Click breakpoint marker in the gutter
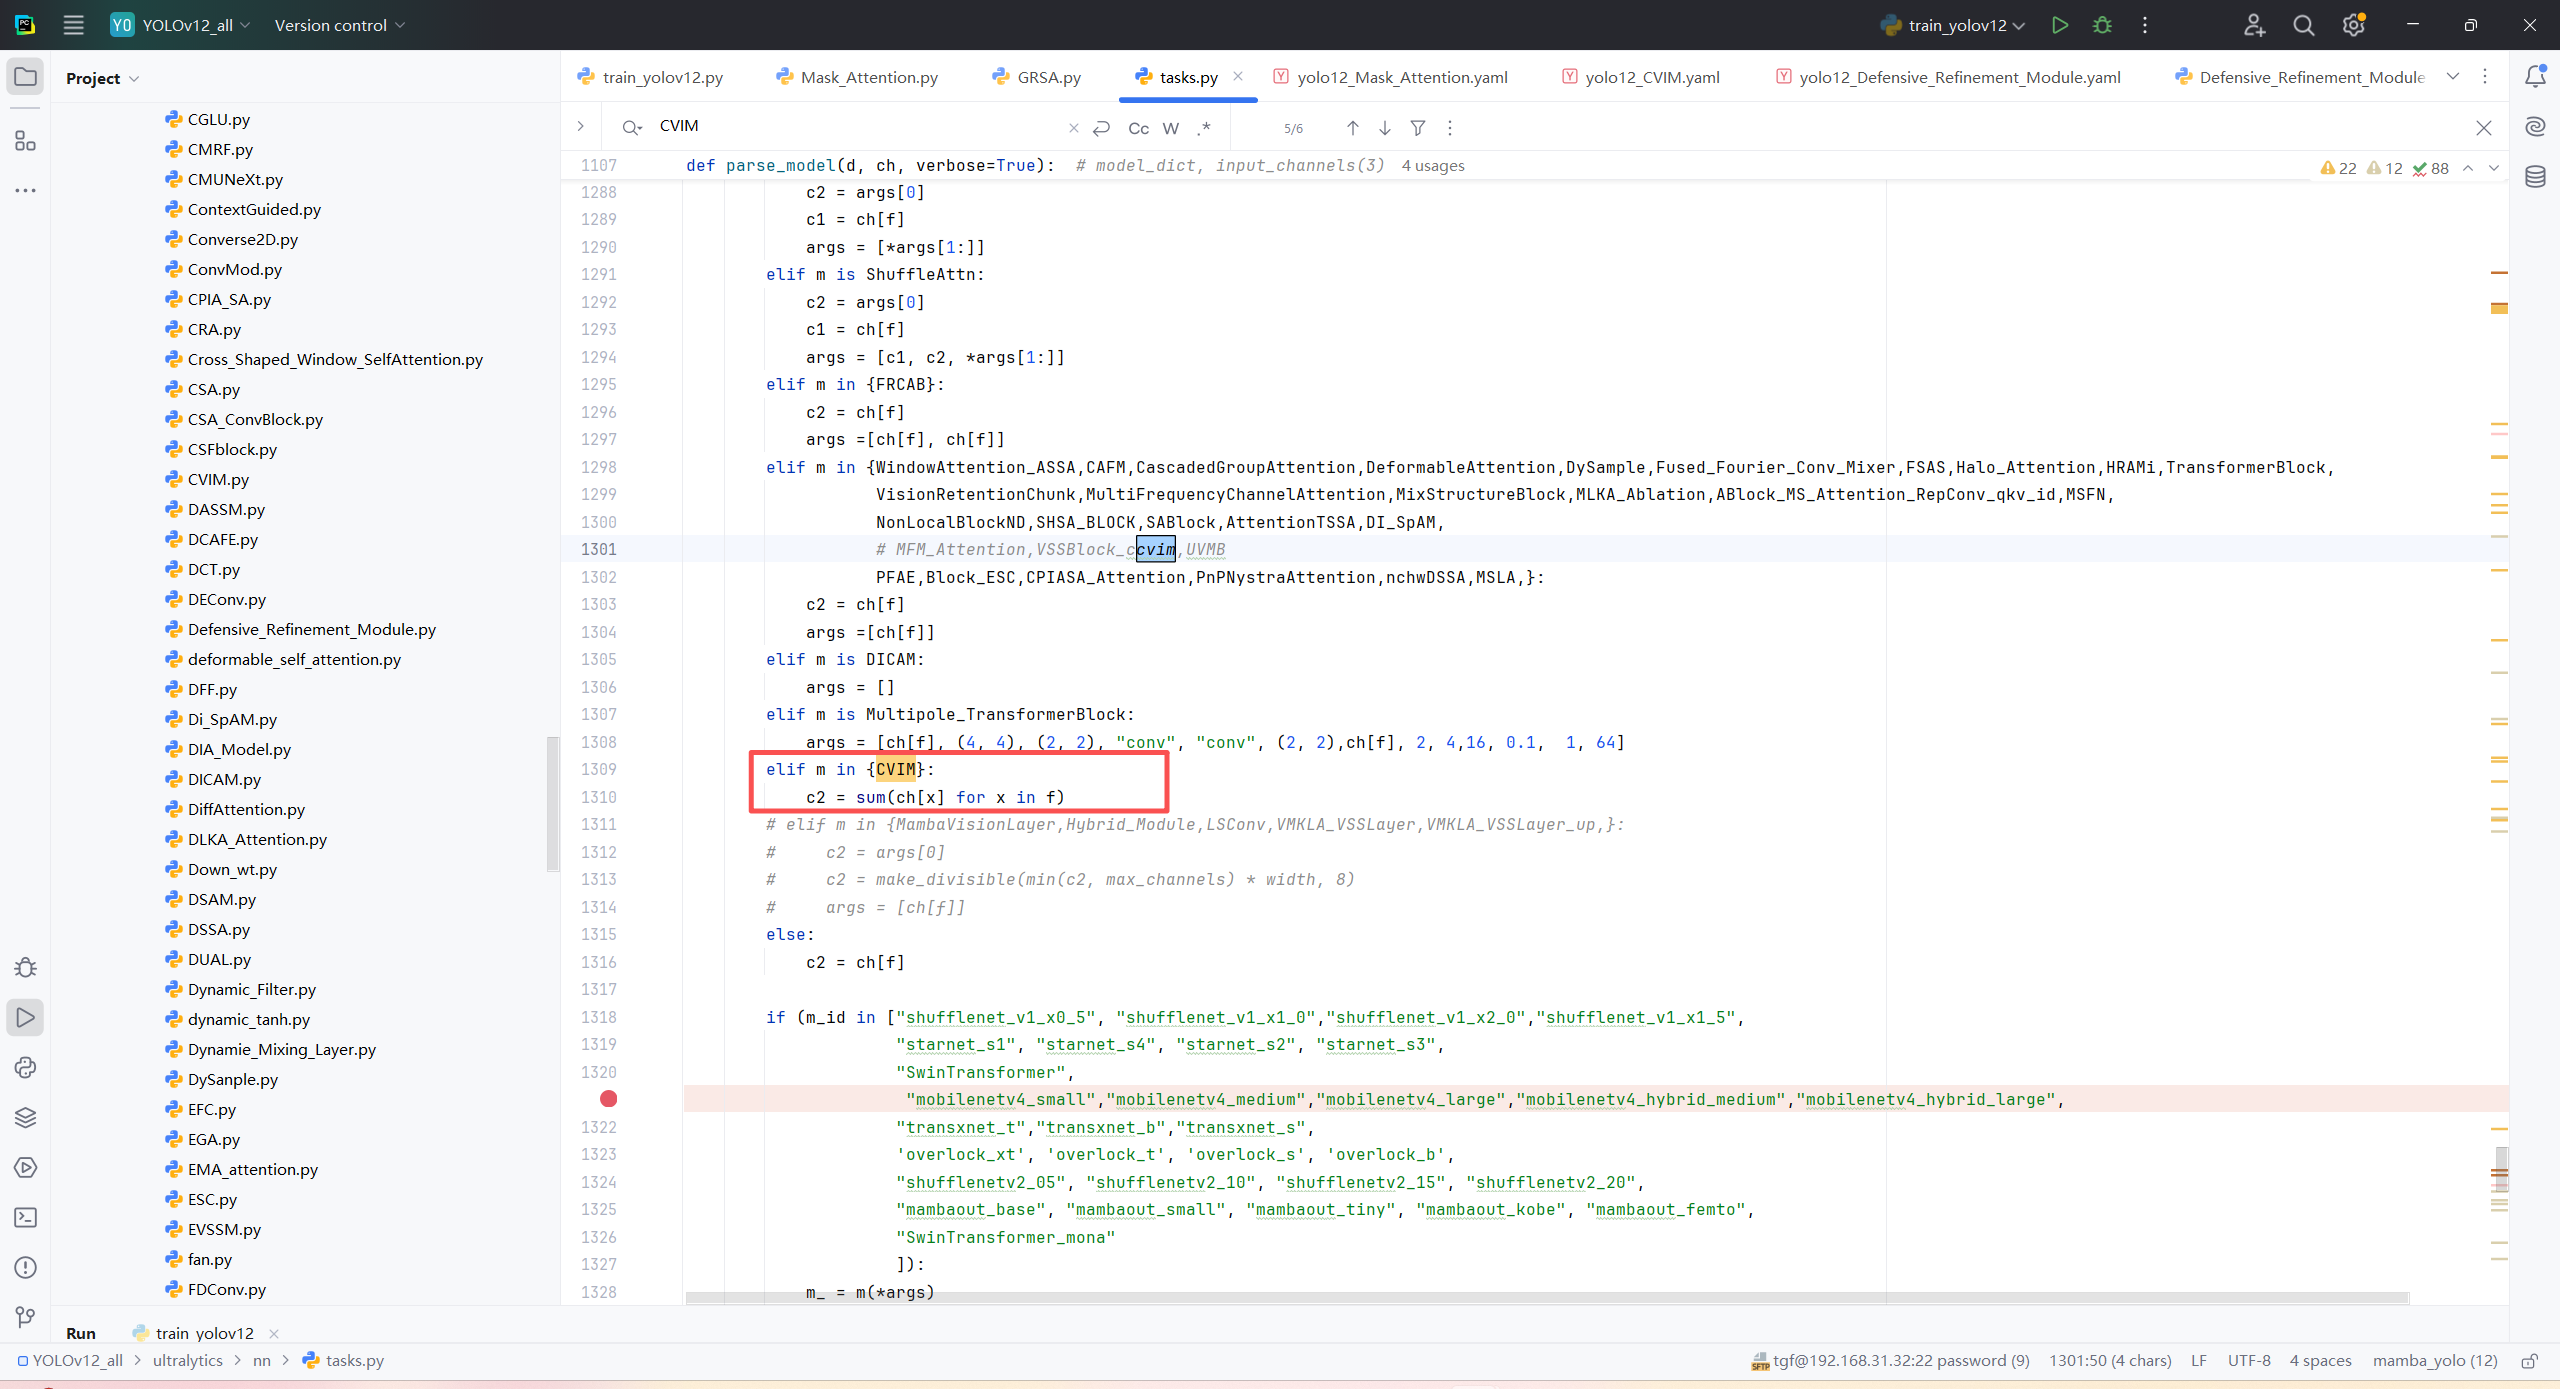The width and height of the screenshot is (2560, 1389). (608, 1099)
